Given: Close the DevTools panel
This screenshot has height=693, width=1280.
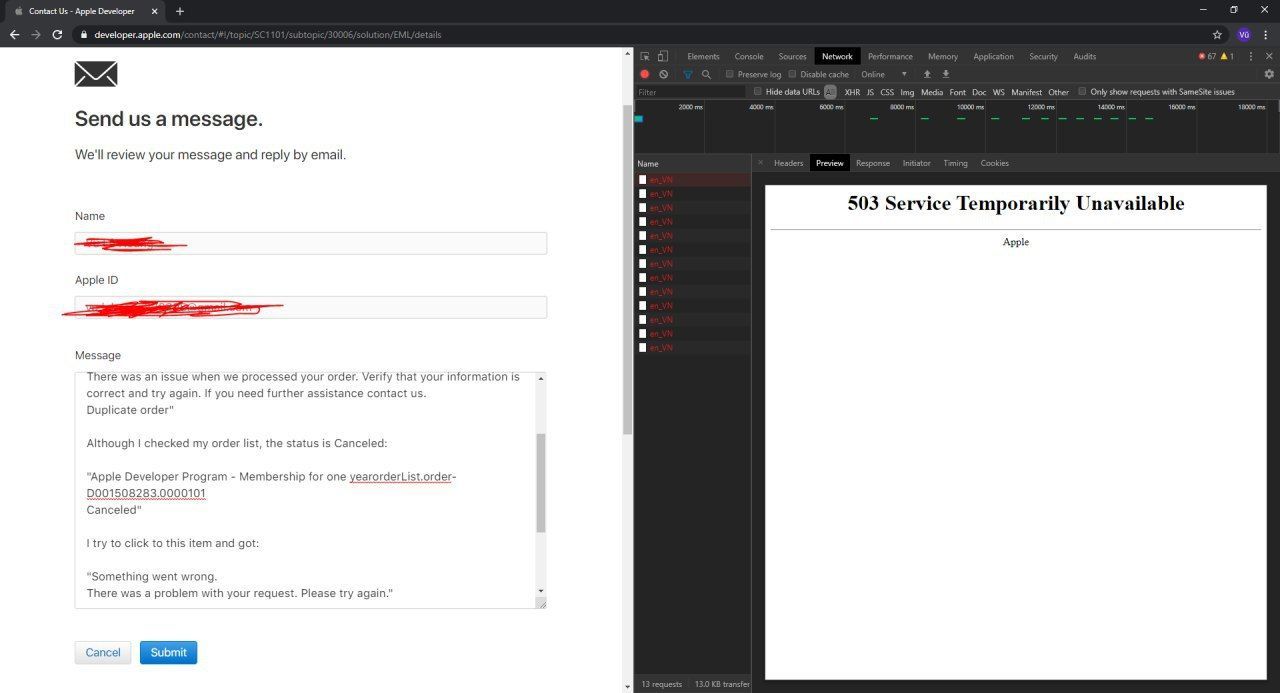Looking at the screenshot, I should [1269, 56].
